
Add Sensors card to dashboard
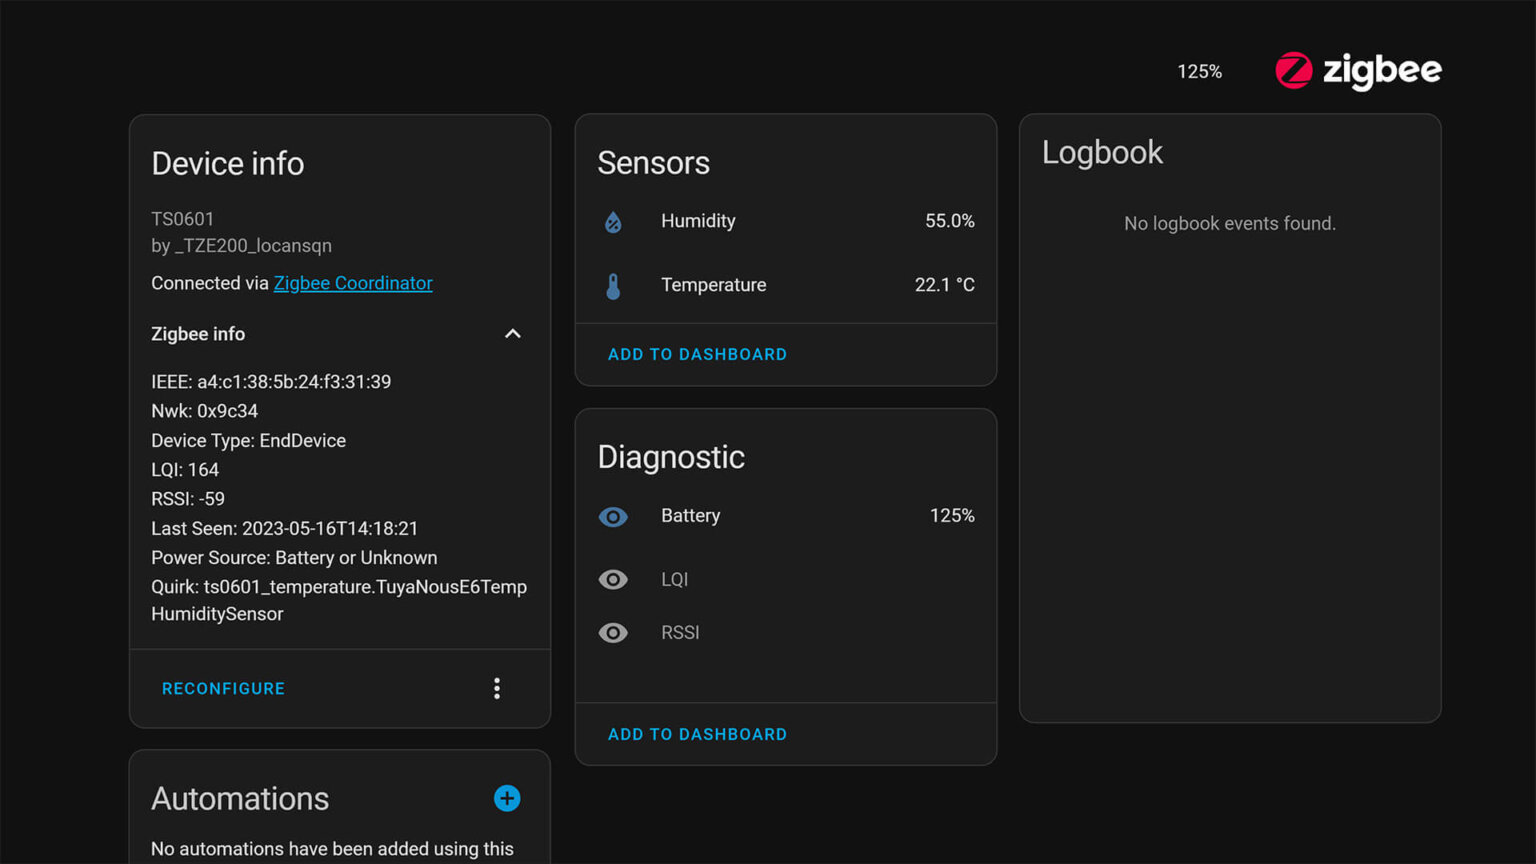697,354
